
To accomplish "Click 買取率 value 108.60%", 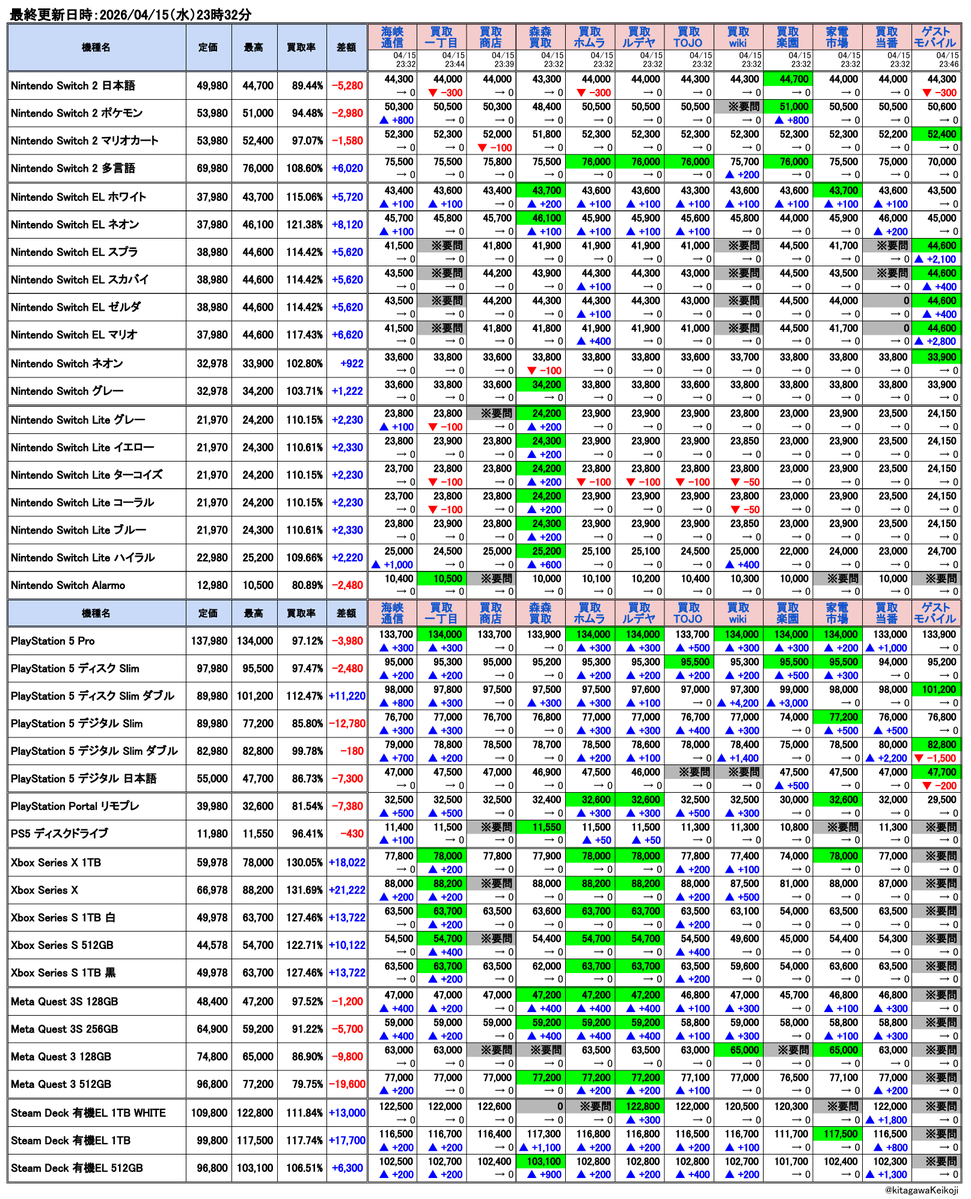I will [x=307, y=168].
